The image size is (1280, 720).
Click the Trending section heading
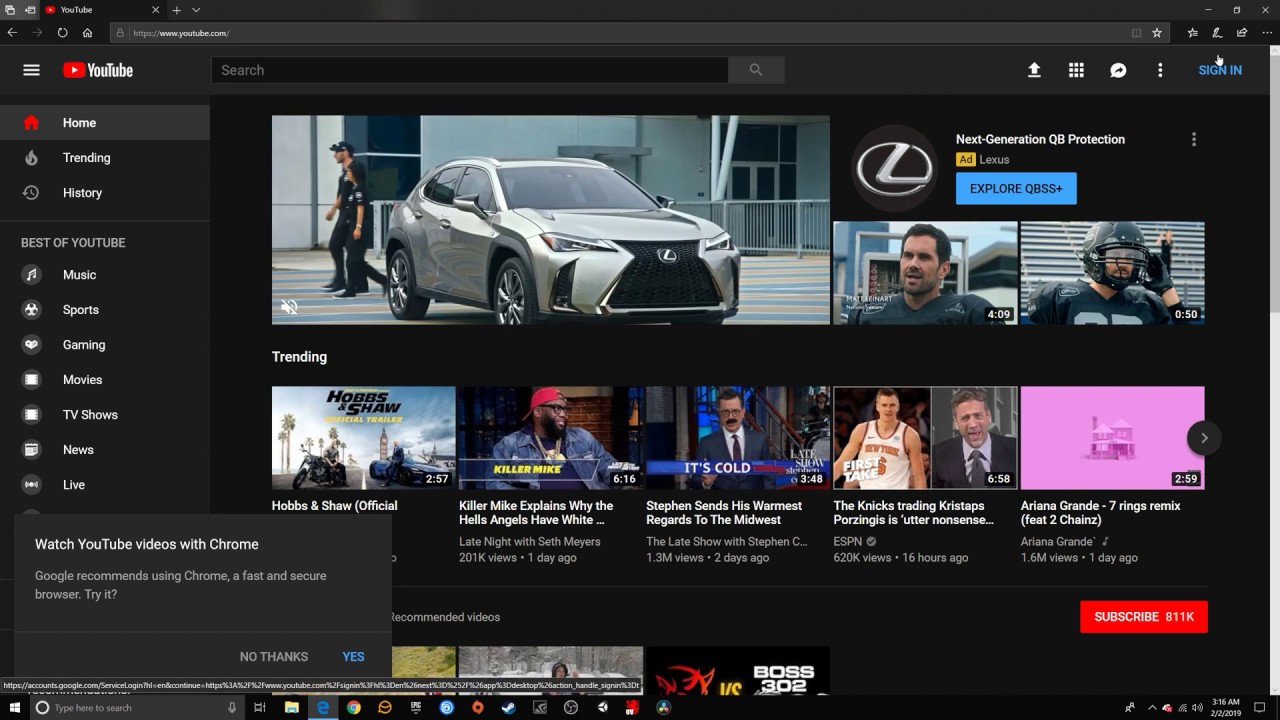tap(299, 357)
